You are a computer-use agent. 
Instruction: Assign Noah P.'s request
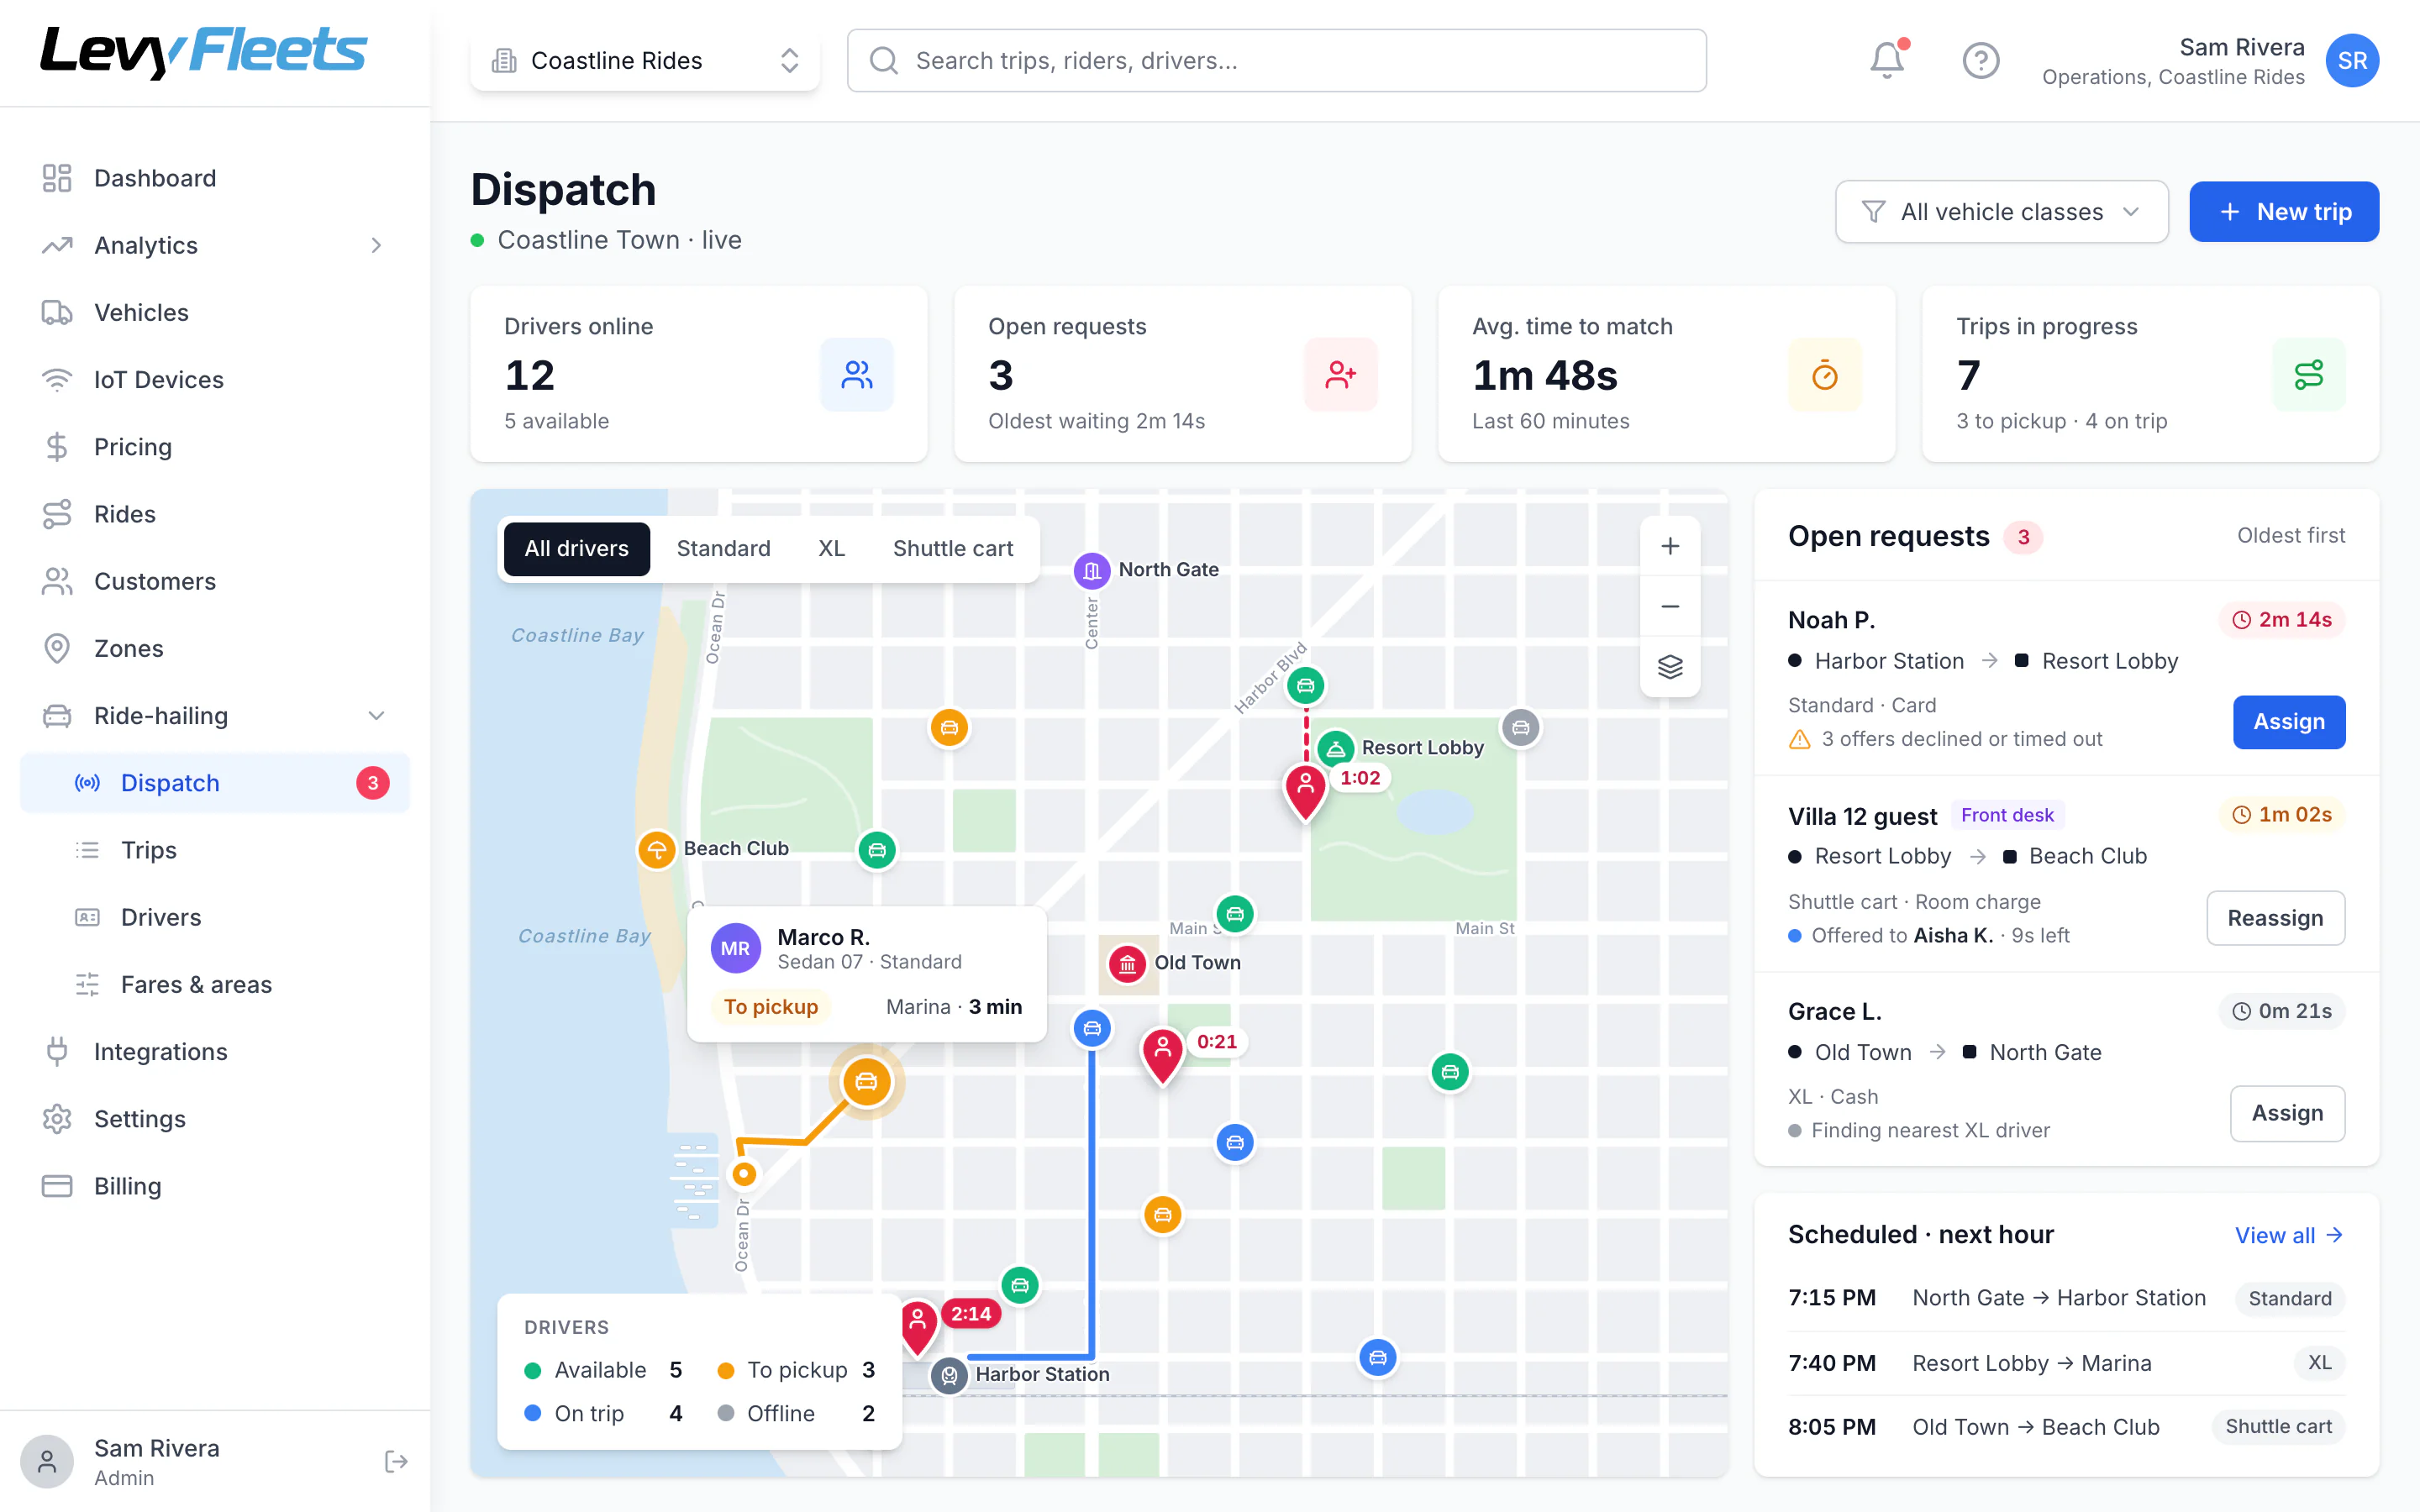[x=2288, y=722]
